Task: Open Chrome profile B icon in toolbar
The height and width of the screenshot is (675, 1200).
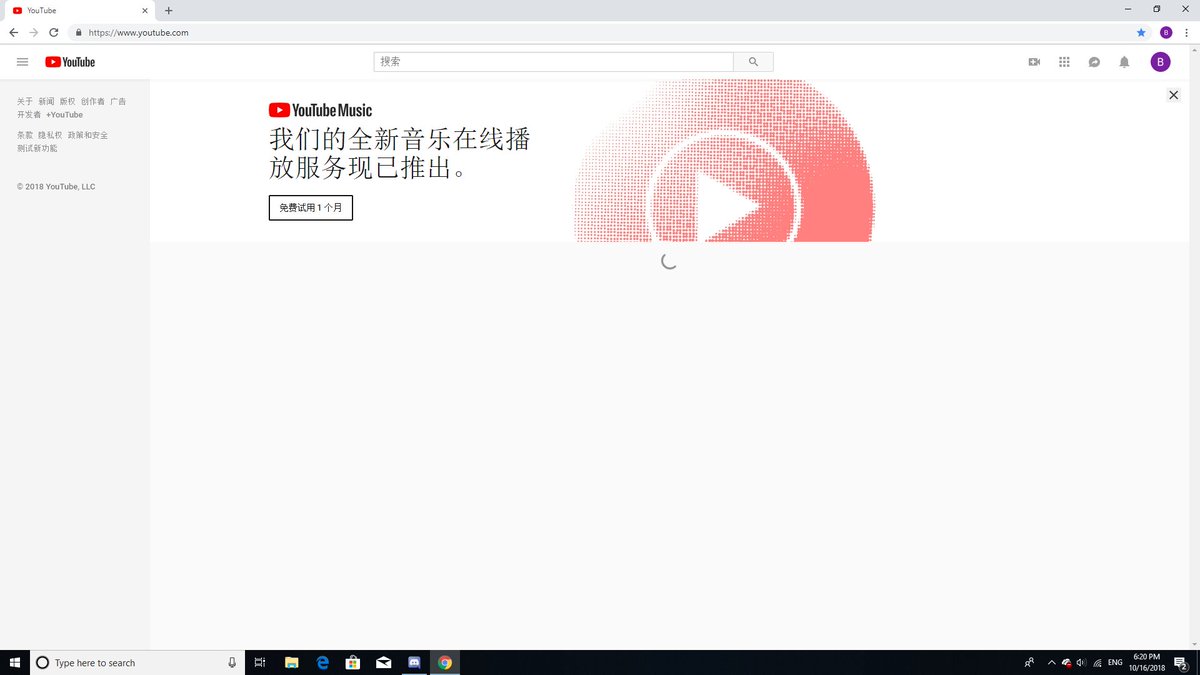Action: (1166, 32)
